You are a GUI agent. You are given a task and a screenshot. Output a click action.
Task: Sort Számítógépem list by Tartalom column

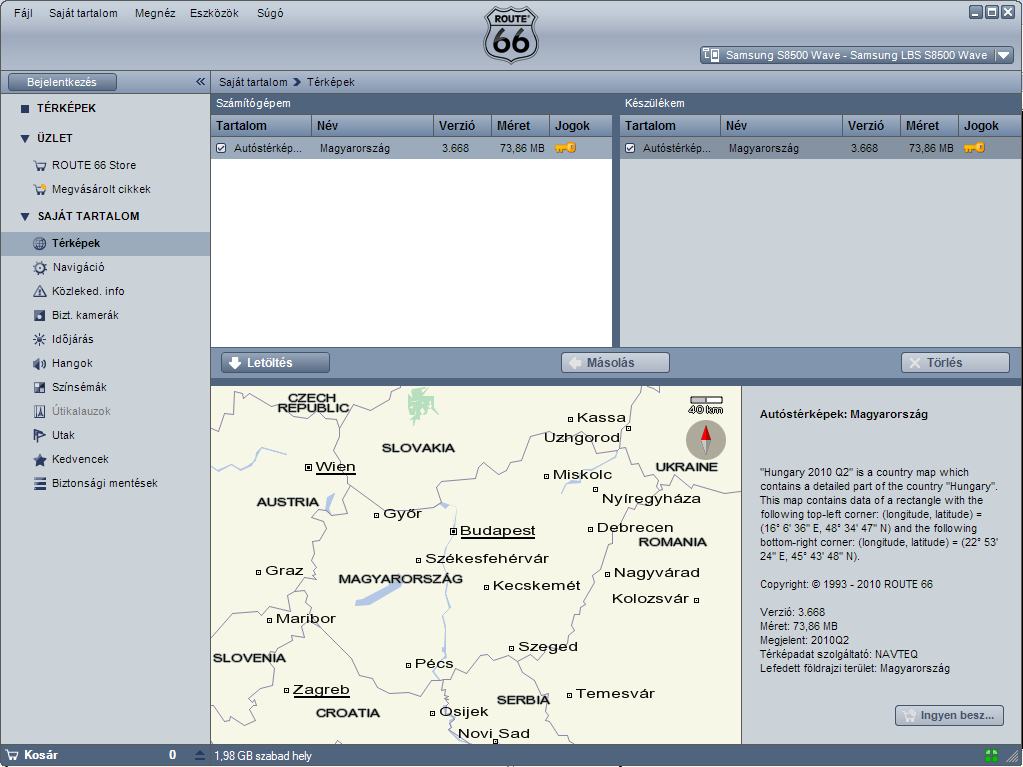tap(261, 126)
